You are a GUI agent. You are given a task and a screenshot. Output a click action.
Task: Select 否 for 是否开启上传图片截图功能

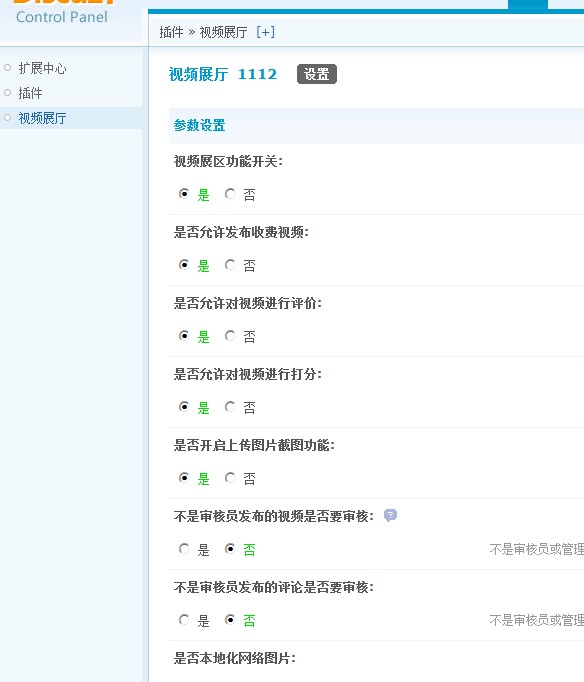(230, 478)
